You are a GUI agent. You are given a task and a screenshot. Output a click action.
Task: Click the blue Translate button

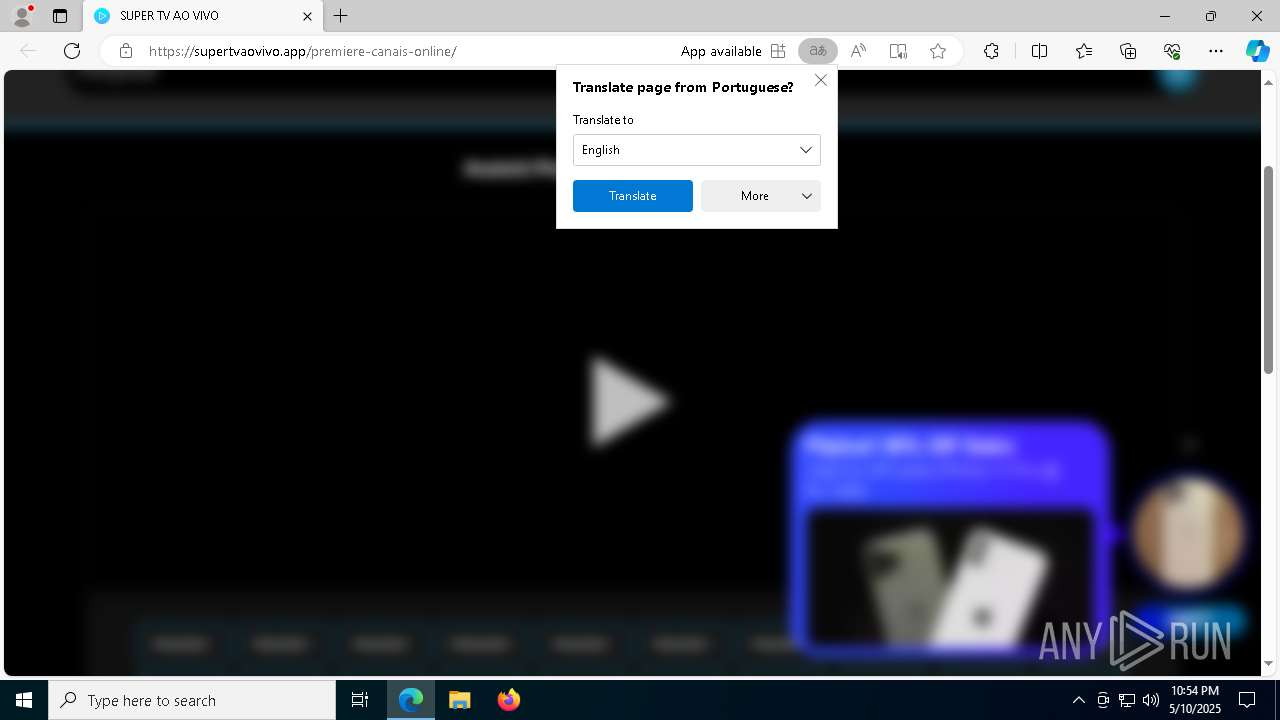633,196
